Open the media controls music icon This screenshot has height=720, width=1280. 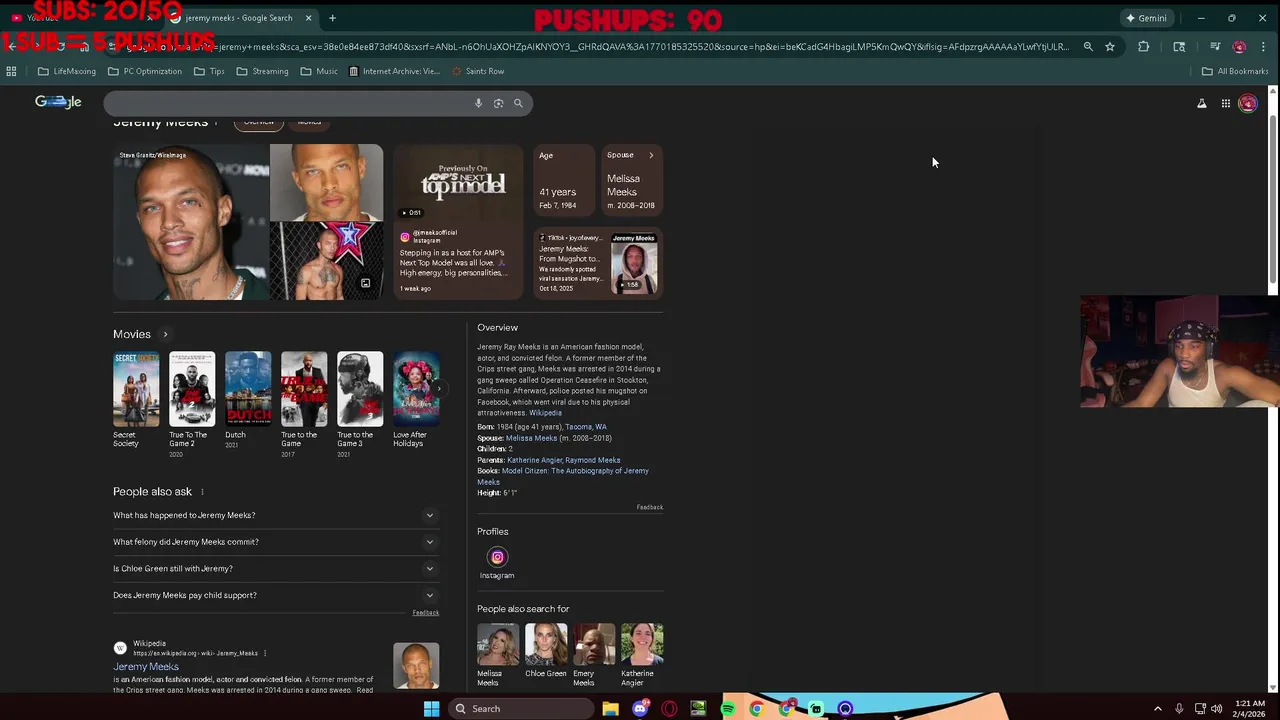tap(1215, 47)
